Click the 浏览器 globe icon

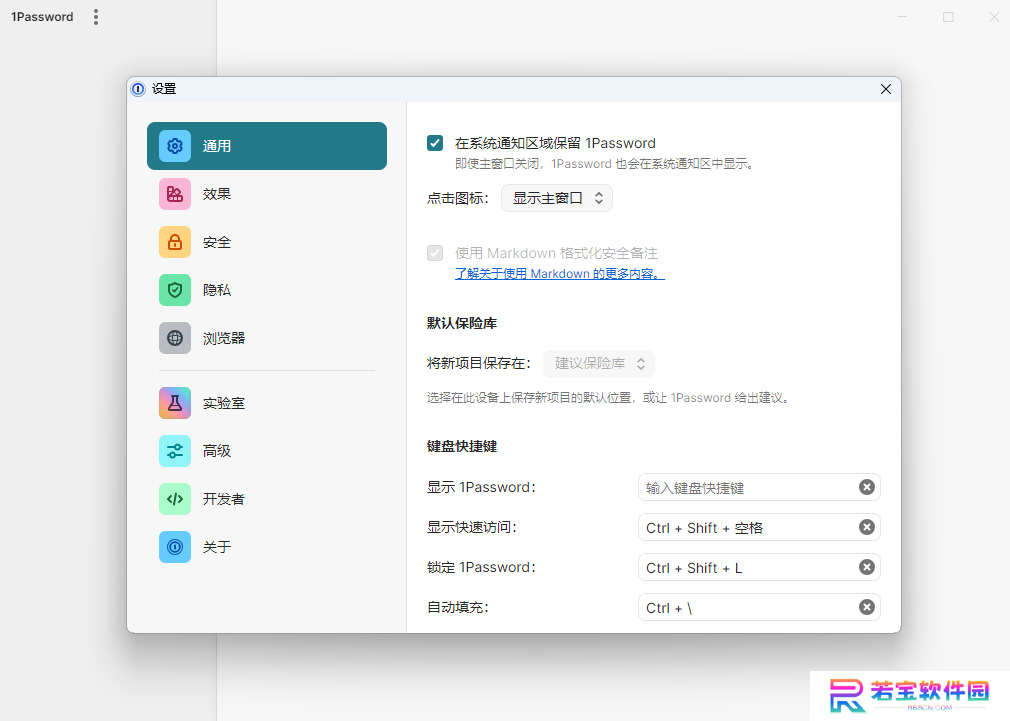pyautogui.click(x=175, y=338)
